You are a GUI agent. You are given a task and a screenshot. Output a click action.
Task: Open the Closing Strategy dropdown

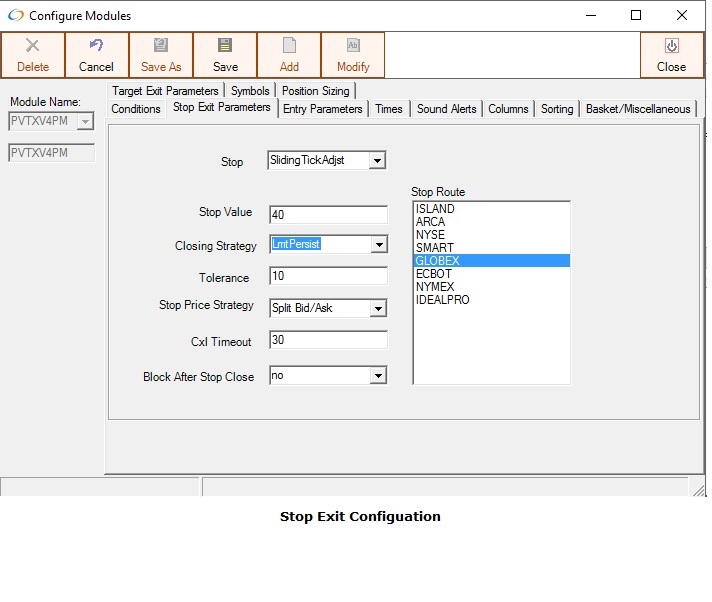point(378,245)
